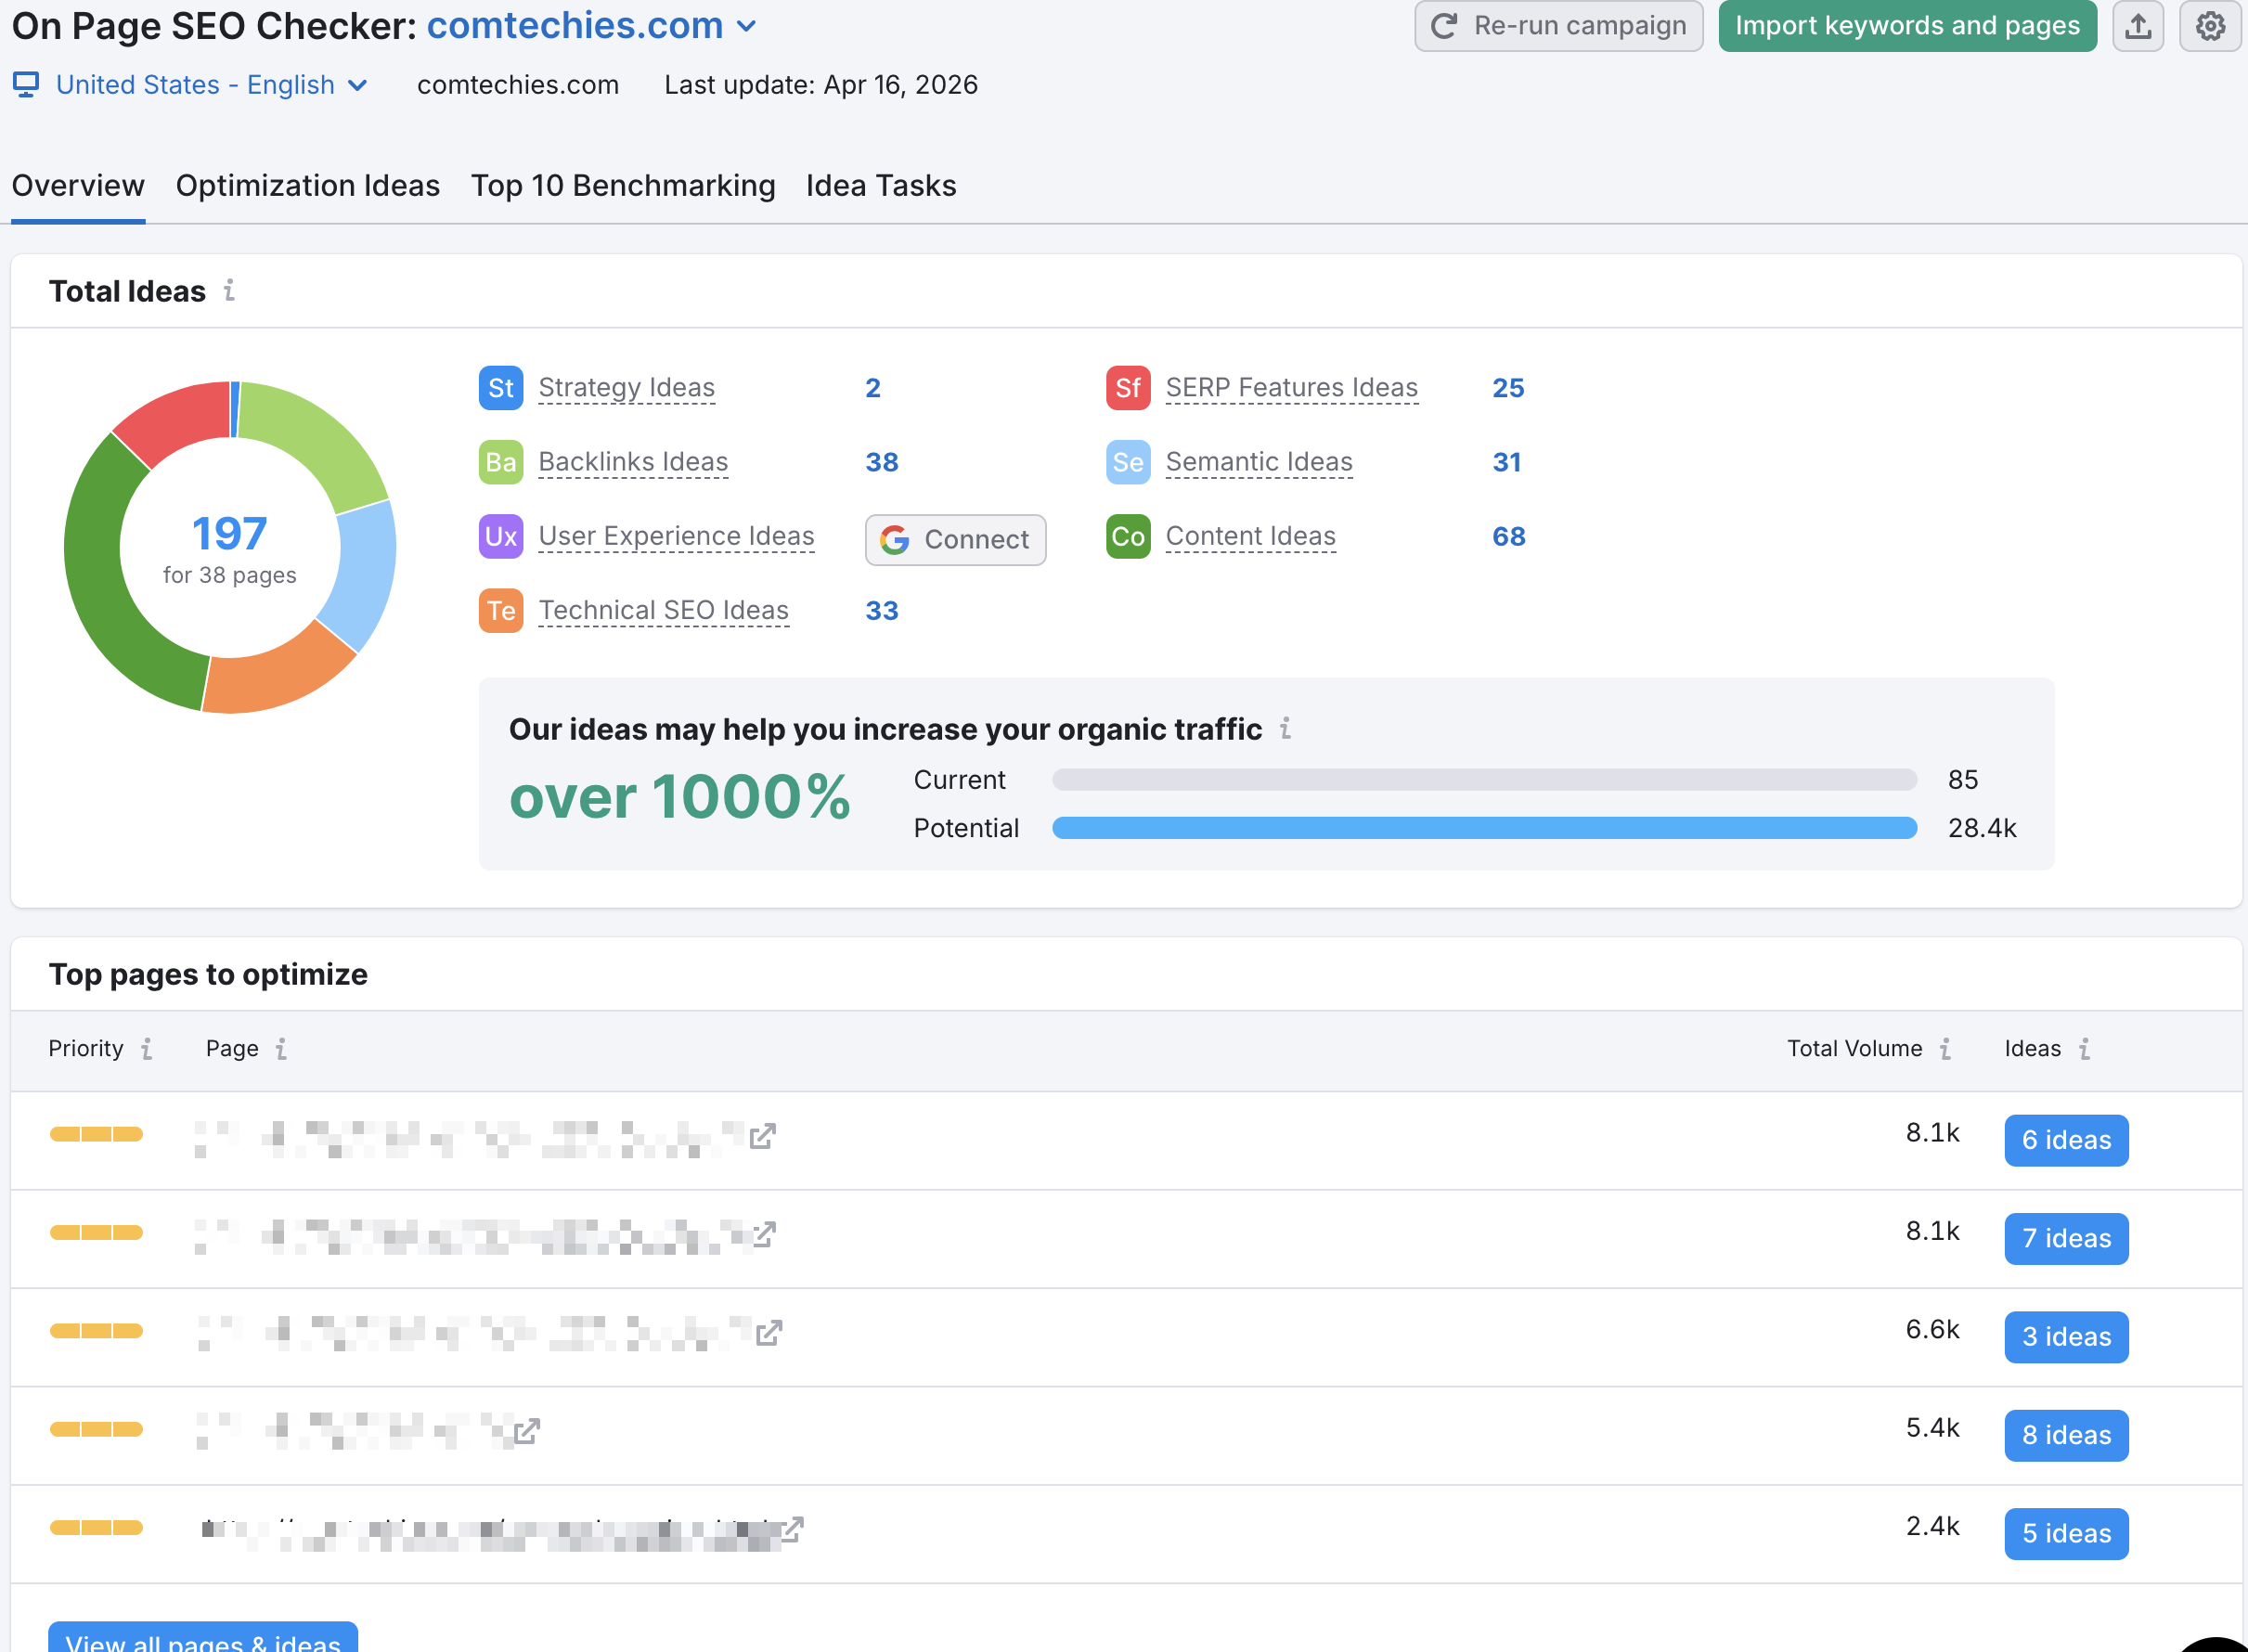Open the United States - English dropdown
Image resolution: width=2248 pixels, height=1652 pixels.
(212, 85)
